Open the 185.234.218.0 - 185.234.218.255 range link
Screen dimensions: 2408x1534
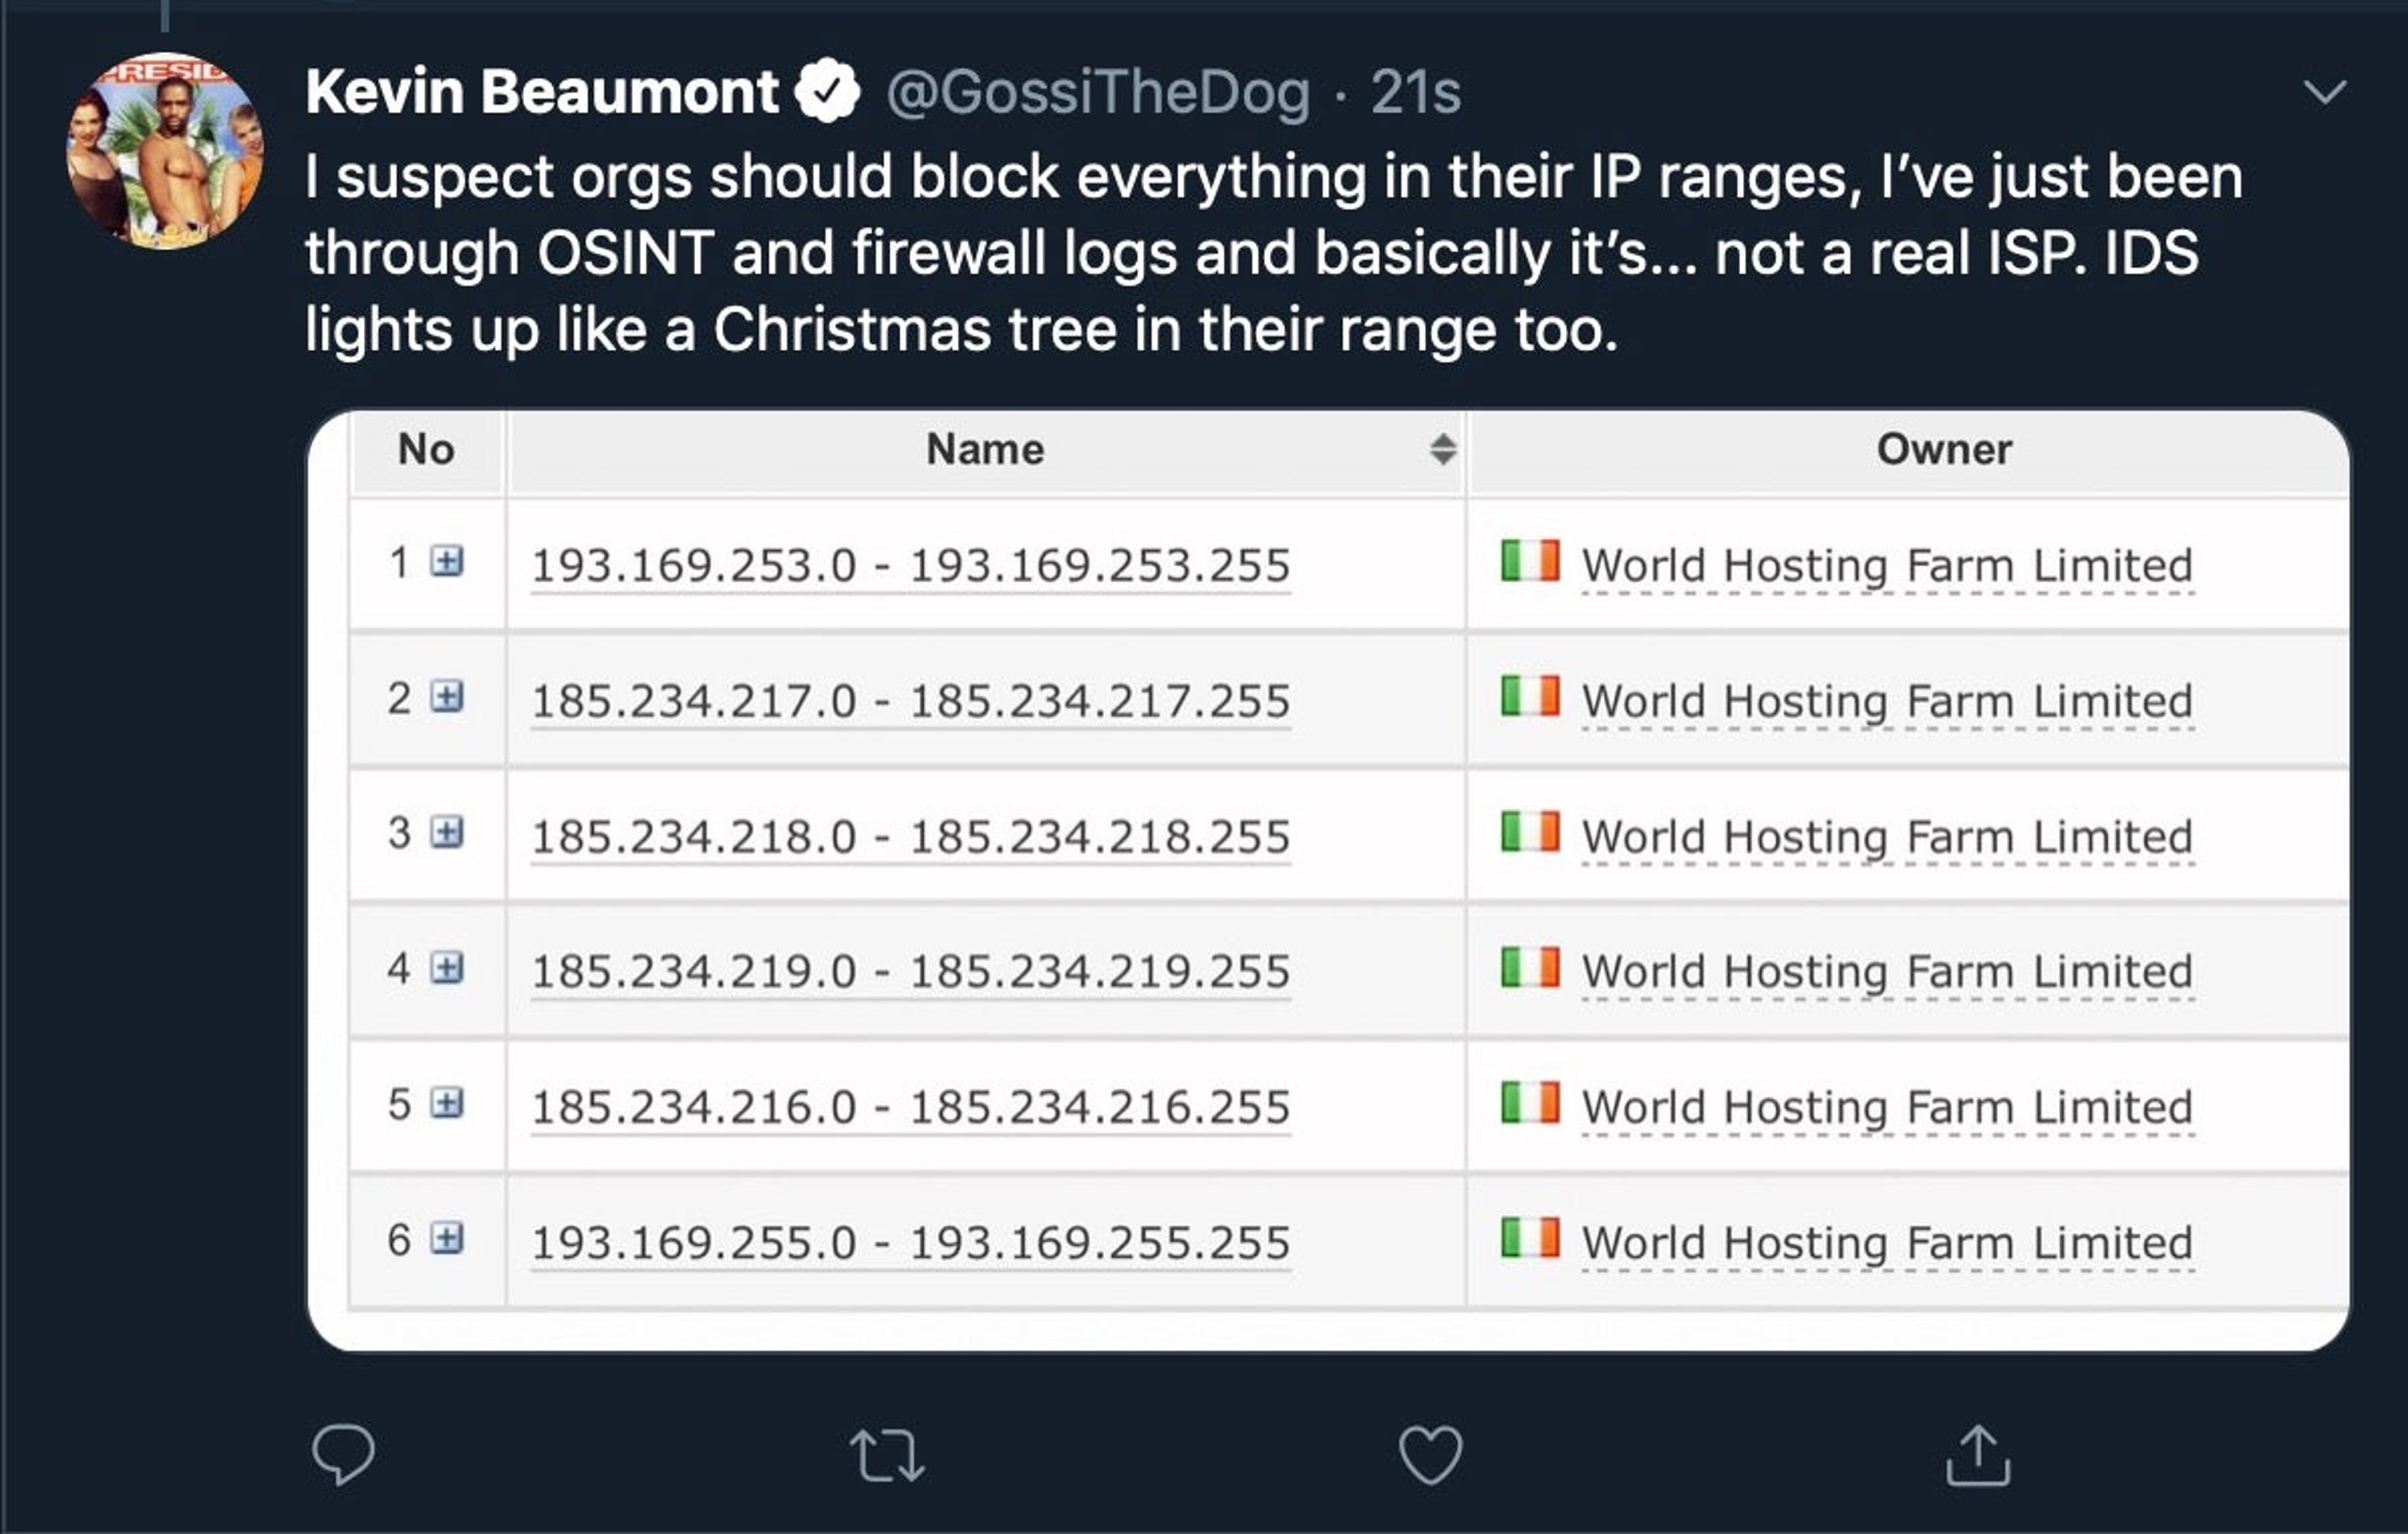coord(910,837)
